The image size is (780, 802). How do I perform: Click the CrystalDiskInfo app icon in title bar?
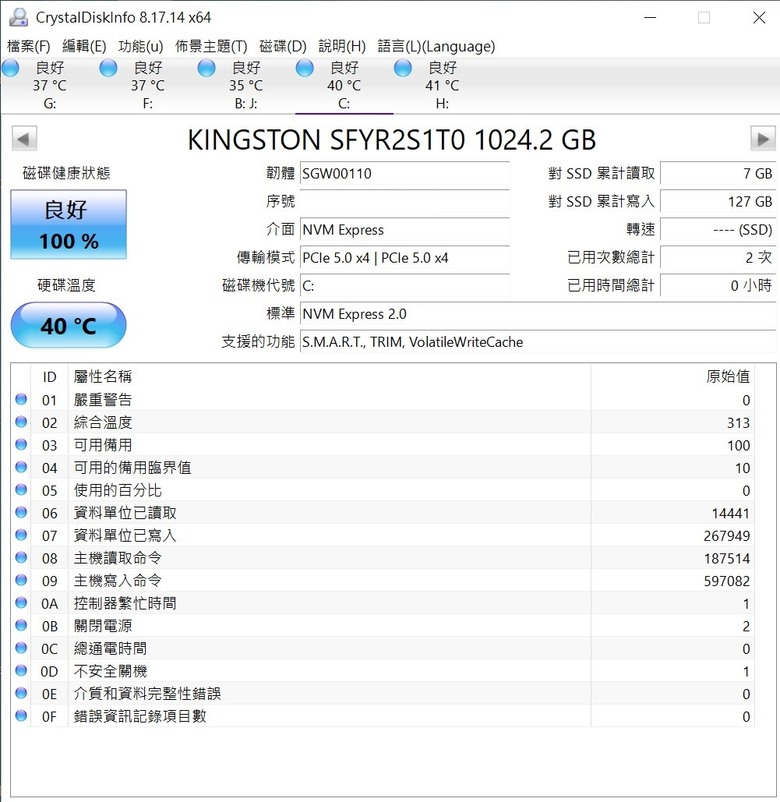pyautogui.click(x=18, y=17)
